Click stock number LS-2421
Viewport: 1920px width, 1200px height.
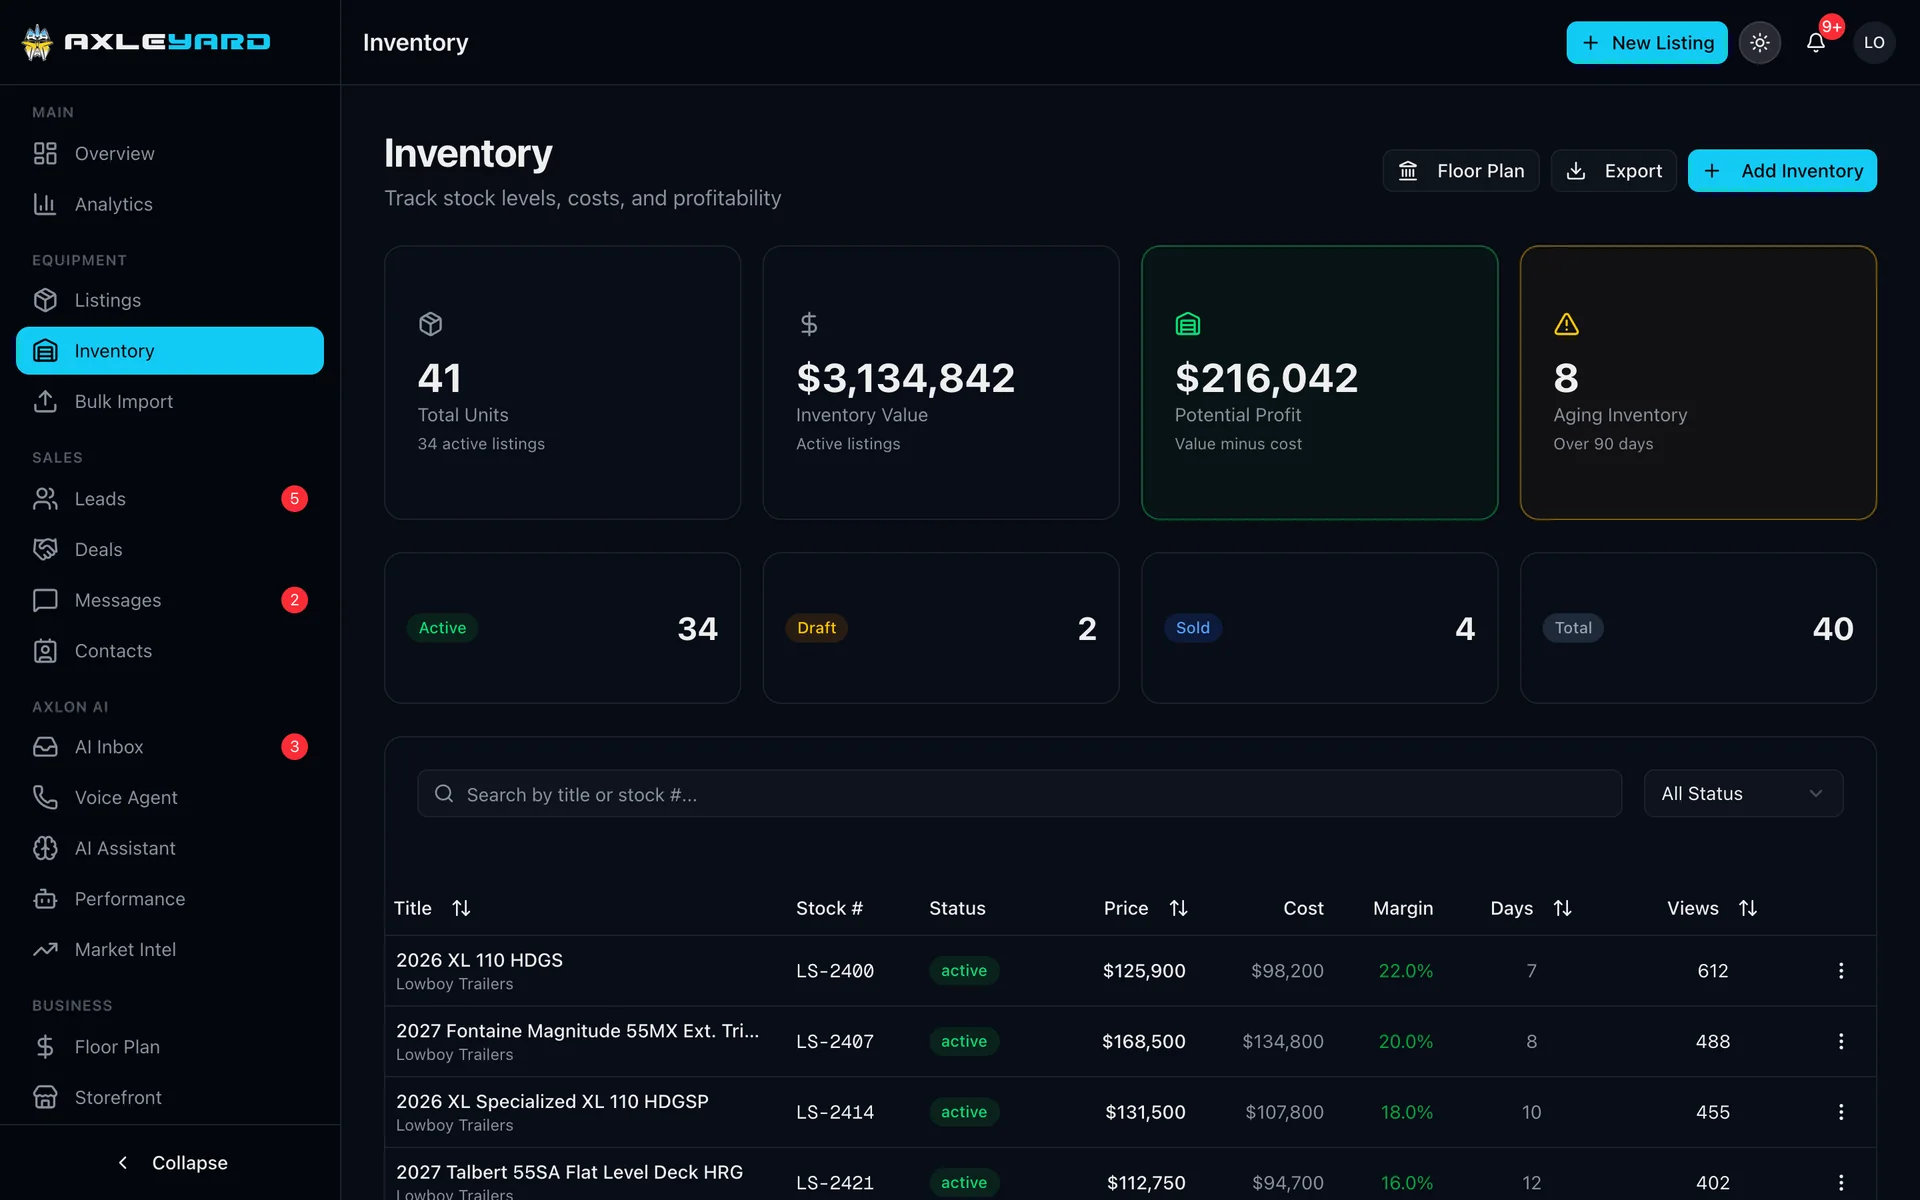pos(835,1183)
